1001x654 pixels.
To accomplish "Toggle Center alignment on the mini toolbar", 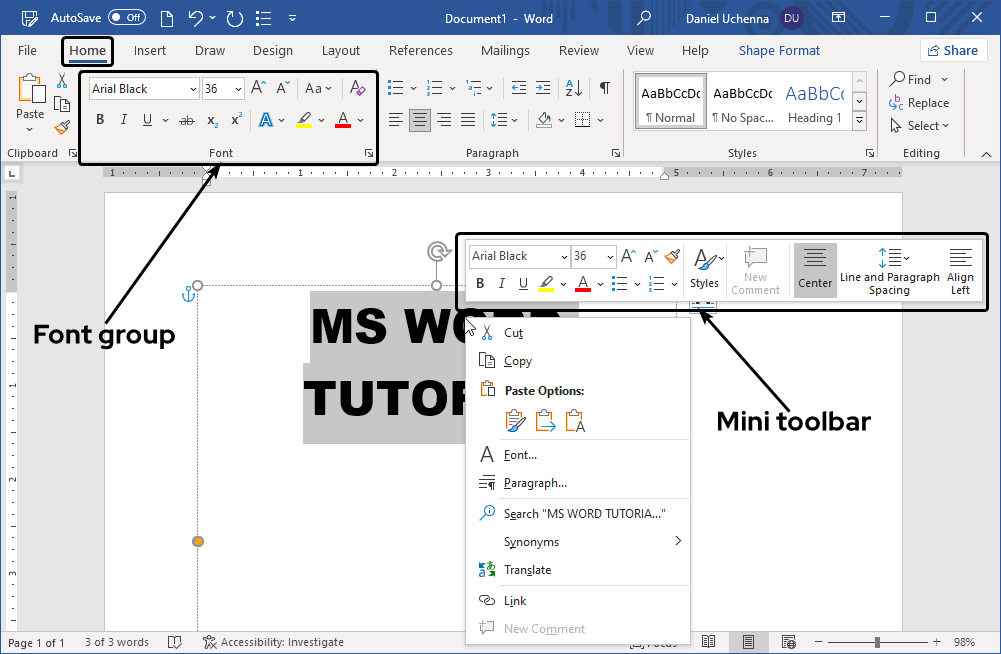I will [814, 270].
